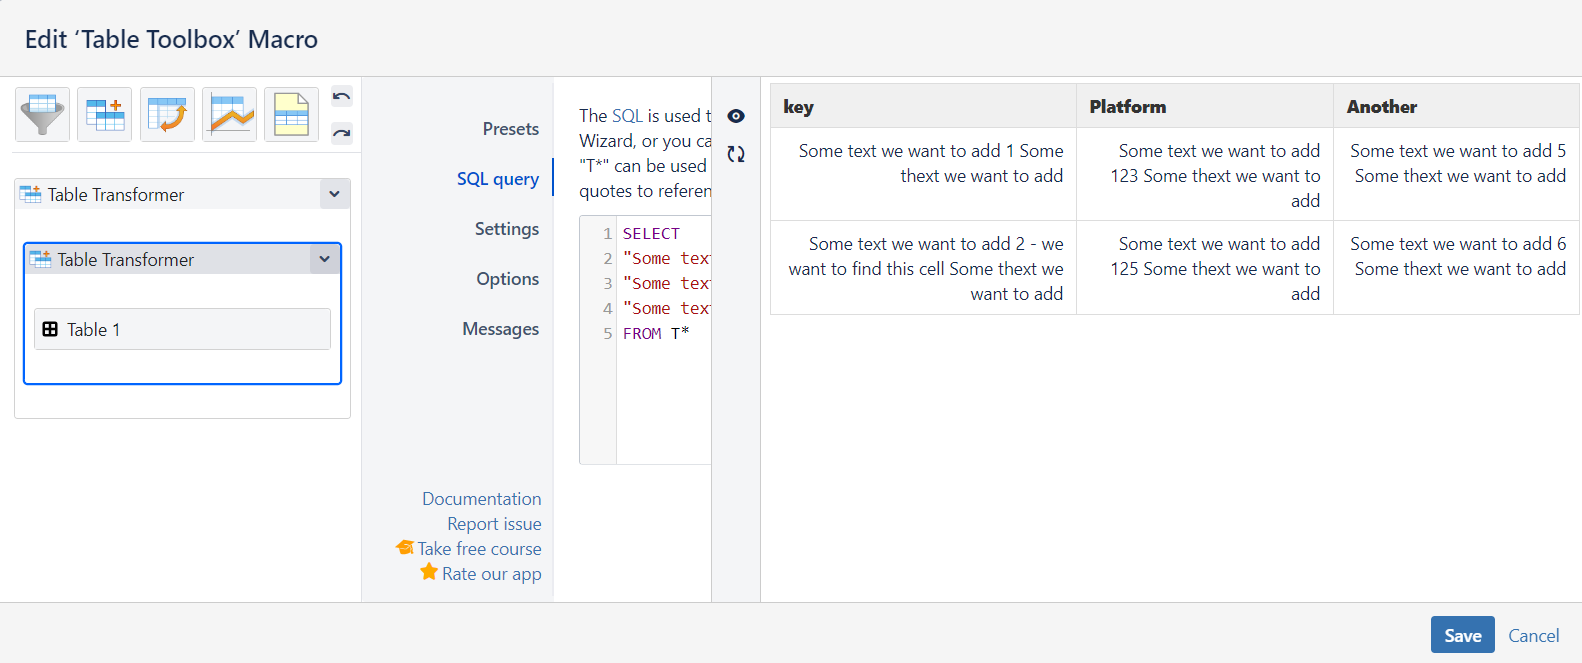Click the yellow table-page macro icon
The width and height of the screenshot is (1582, 663).
(x=291, y=114)
